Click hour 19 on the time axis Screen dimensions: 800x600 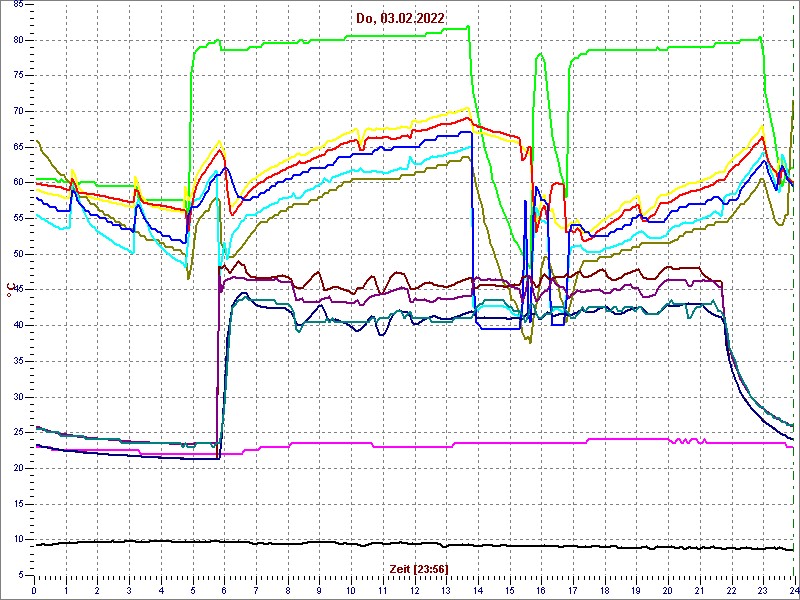pos(636,588)
